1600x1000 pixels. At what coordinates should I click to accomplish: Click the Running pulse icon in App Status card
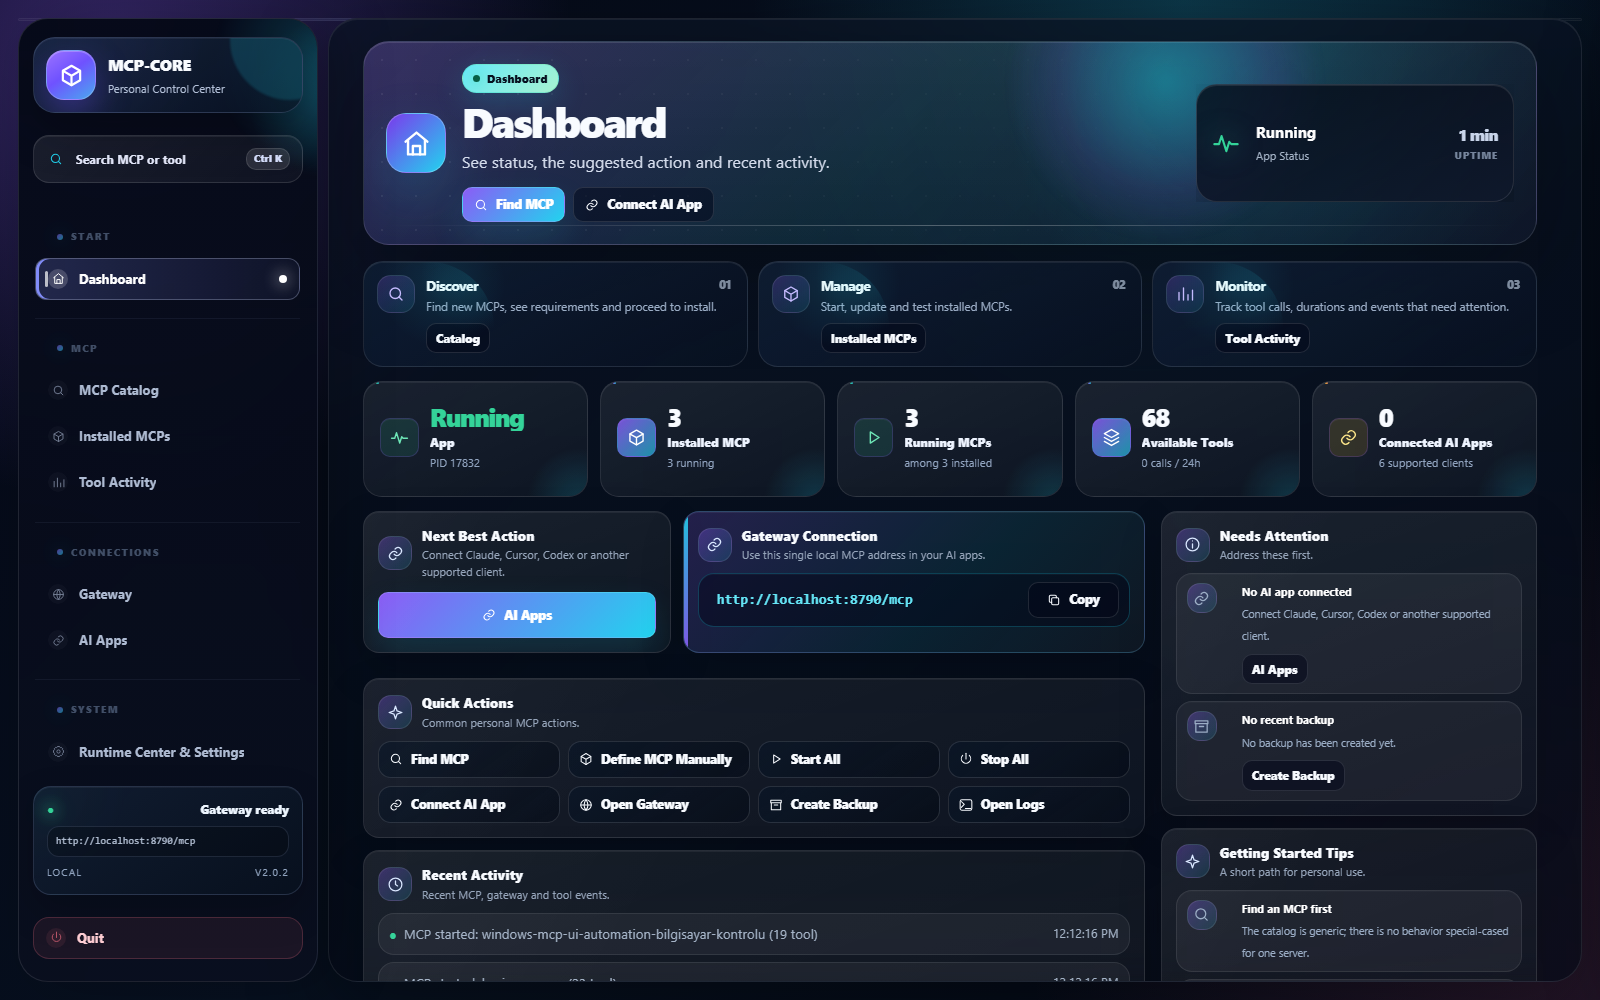click(x=1226, y=143)
